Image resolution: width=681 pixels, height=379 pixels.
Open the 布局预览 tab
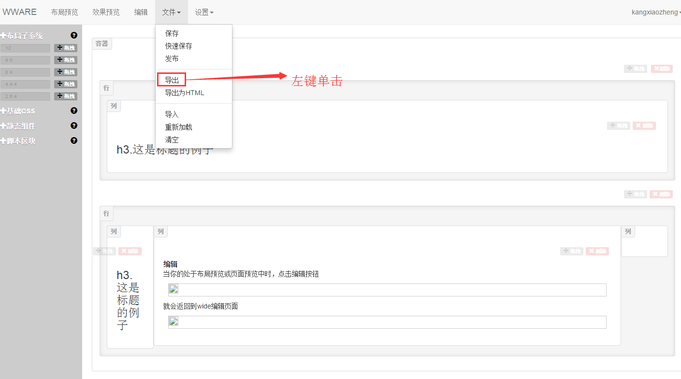64,12
